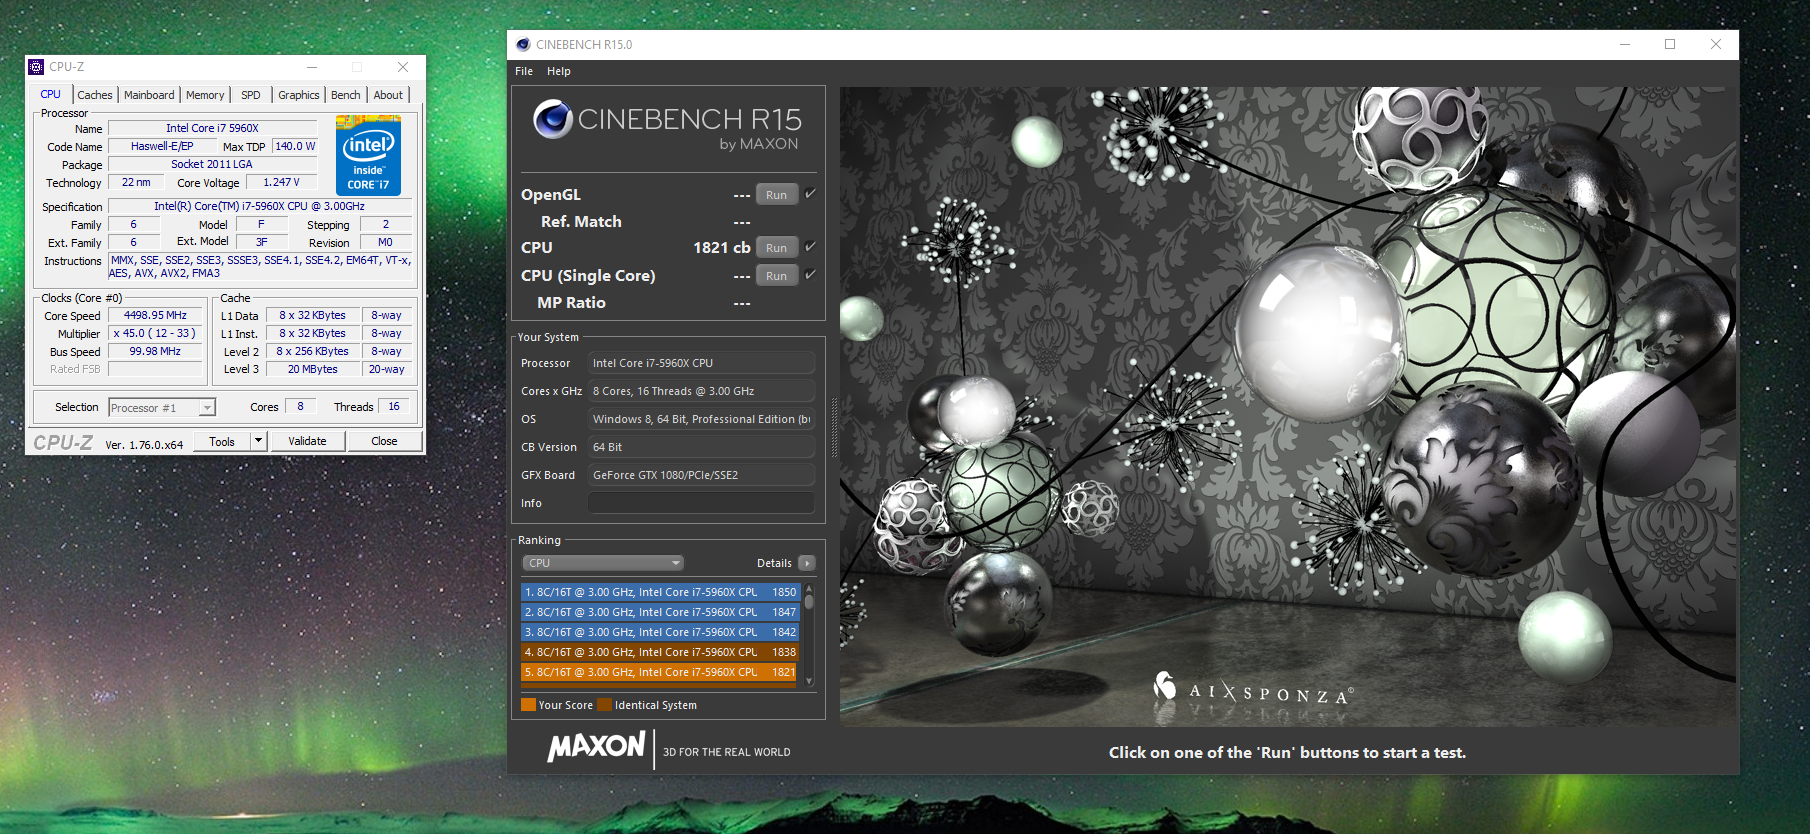
Task: Click the Cores x GHz field in Cinebench
Action: [x=701, y=391]
